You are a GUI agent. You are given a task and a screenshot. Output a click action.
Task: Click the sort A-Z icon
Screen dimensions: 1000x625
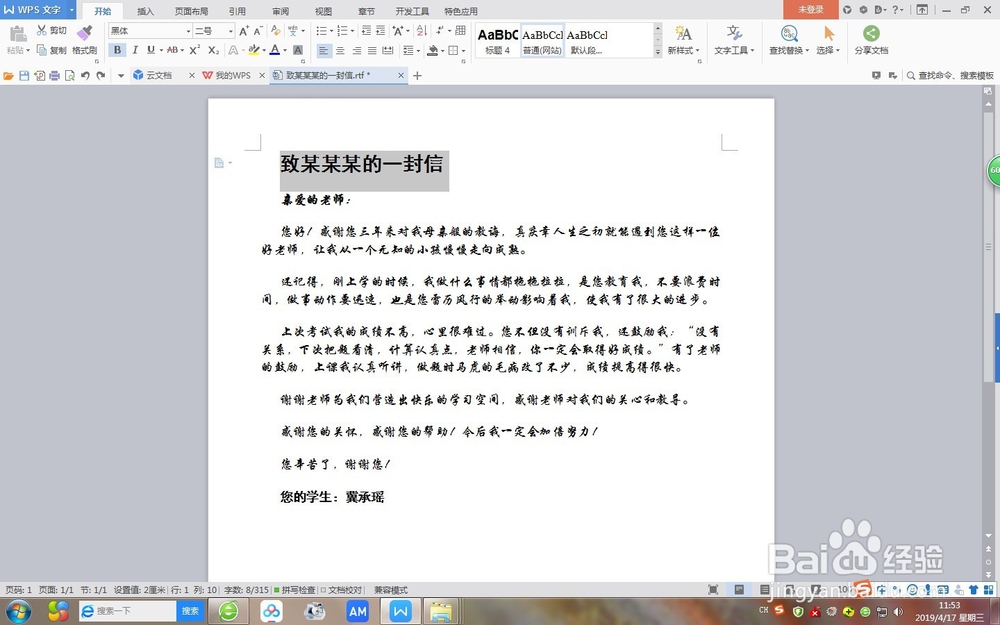coord(421,31)
